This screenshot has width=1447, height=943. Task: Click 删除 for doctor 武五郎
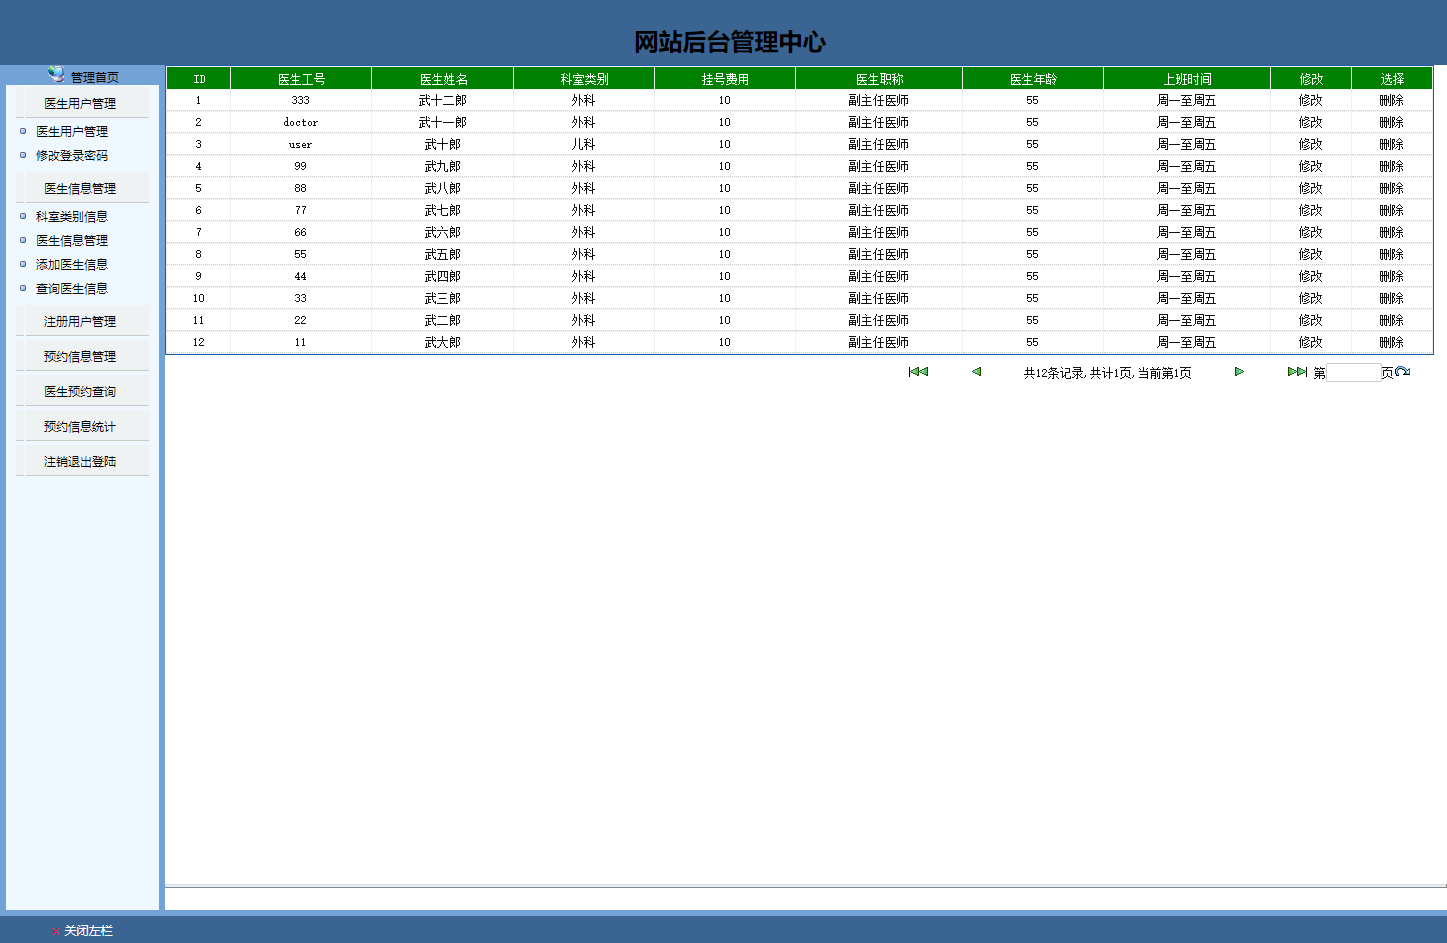tap(1392, 254)
